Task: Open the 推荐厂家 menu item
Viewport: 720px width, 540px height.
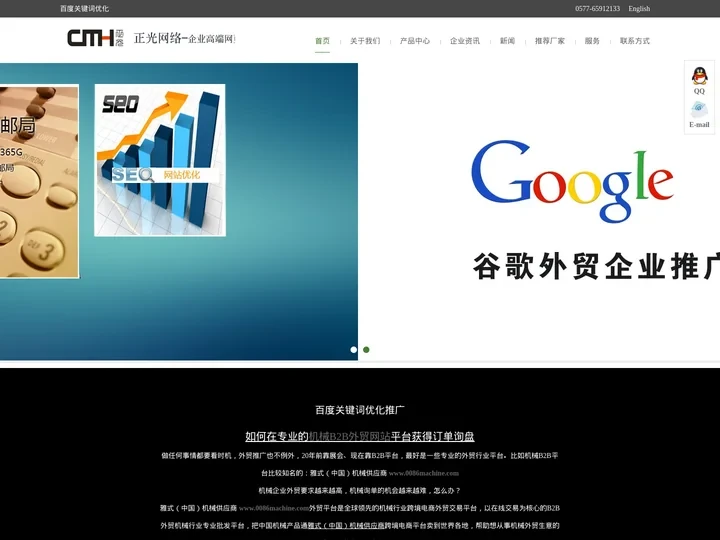Action: [x=550, y=41]
